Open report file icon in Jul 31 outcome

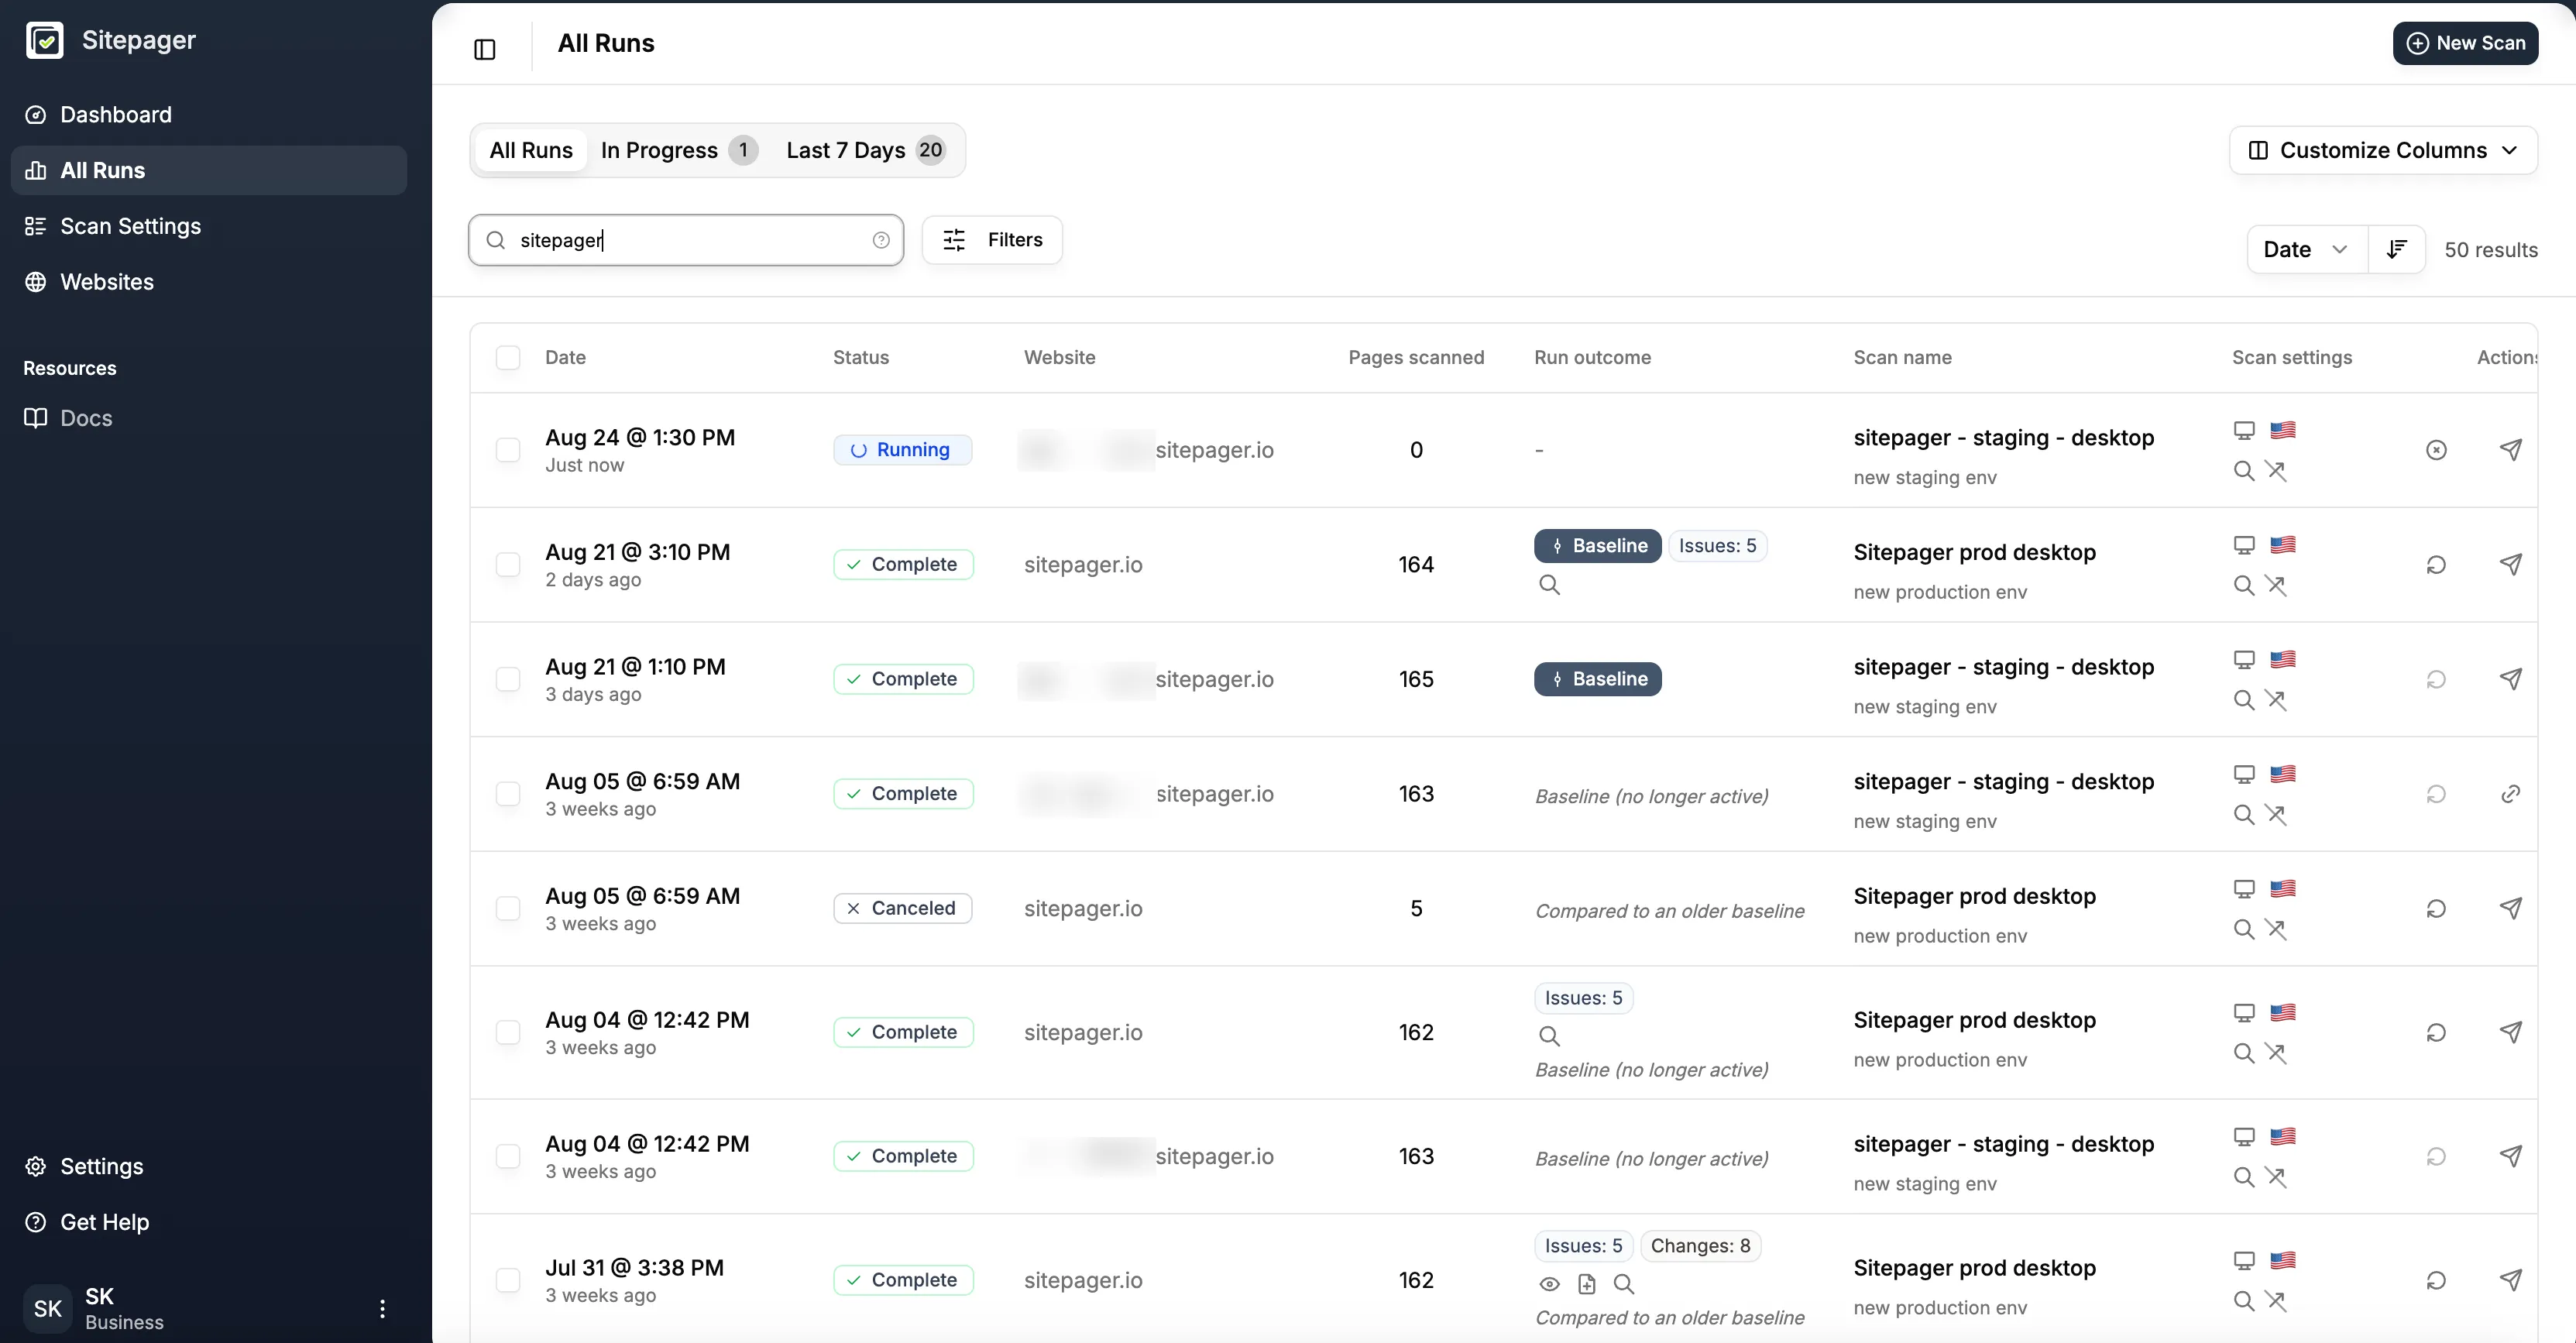1586,1284
